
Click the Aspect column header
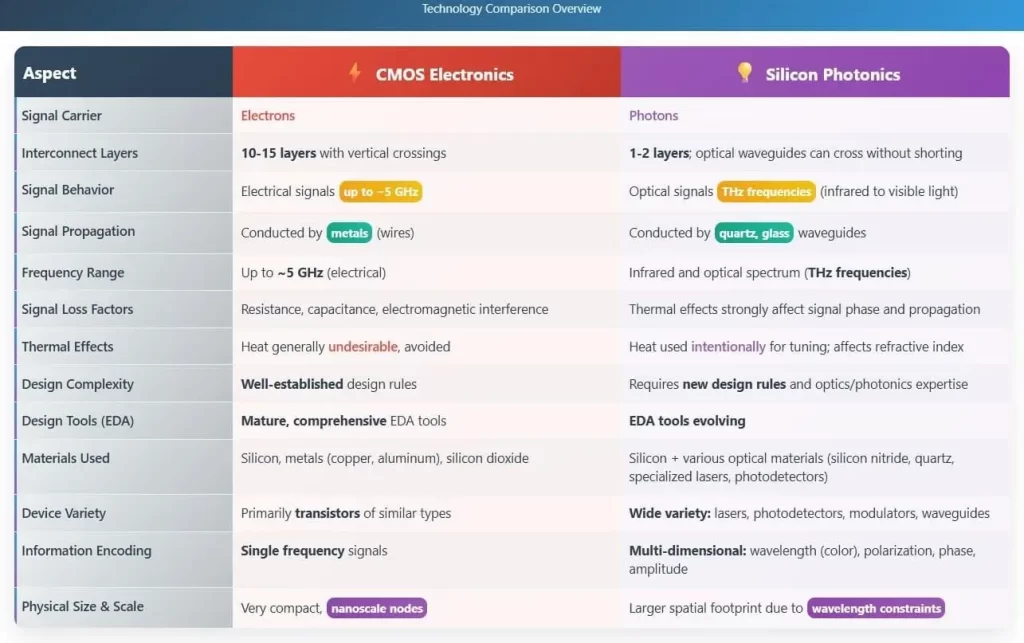coord(50,73)
